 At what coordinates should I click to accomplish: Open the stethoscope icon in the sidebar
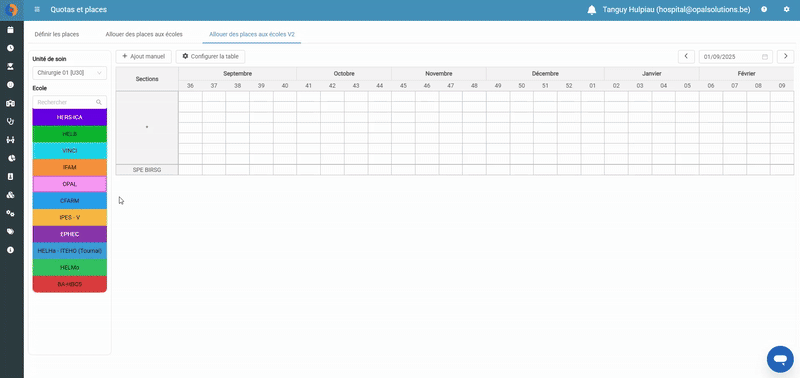click(x=10, y=121)
